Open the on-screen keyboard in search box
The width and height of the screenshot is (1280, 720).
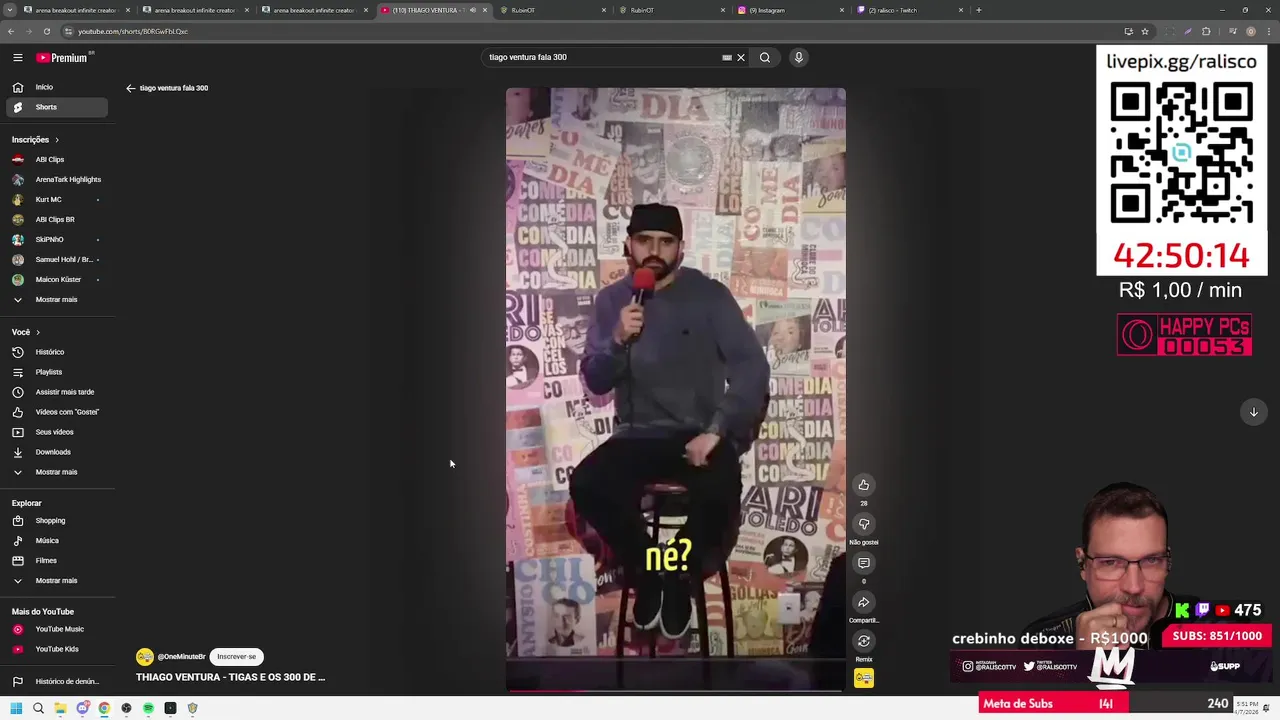727,57
